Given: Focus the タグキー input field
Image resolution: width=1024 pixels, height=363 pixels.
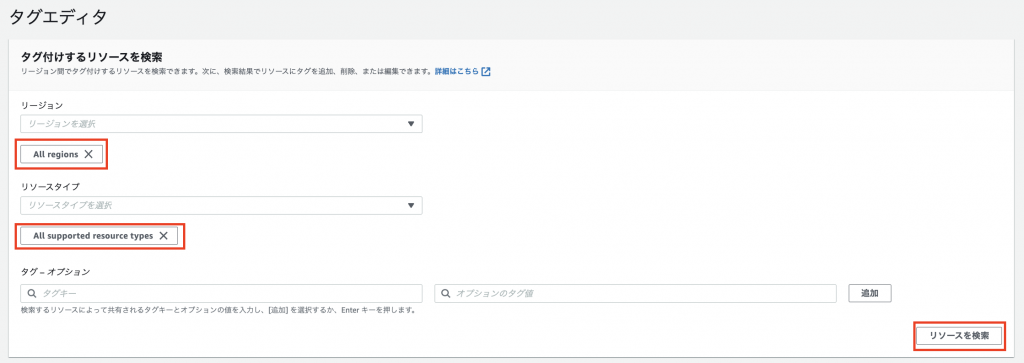Looking at the screenshot, I should click(x=221, y=293).
